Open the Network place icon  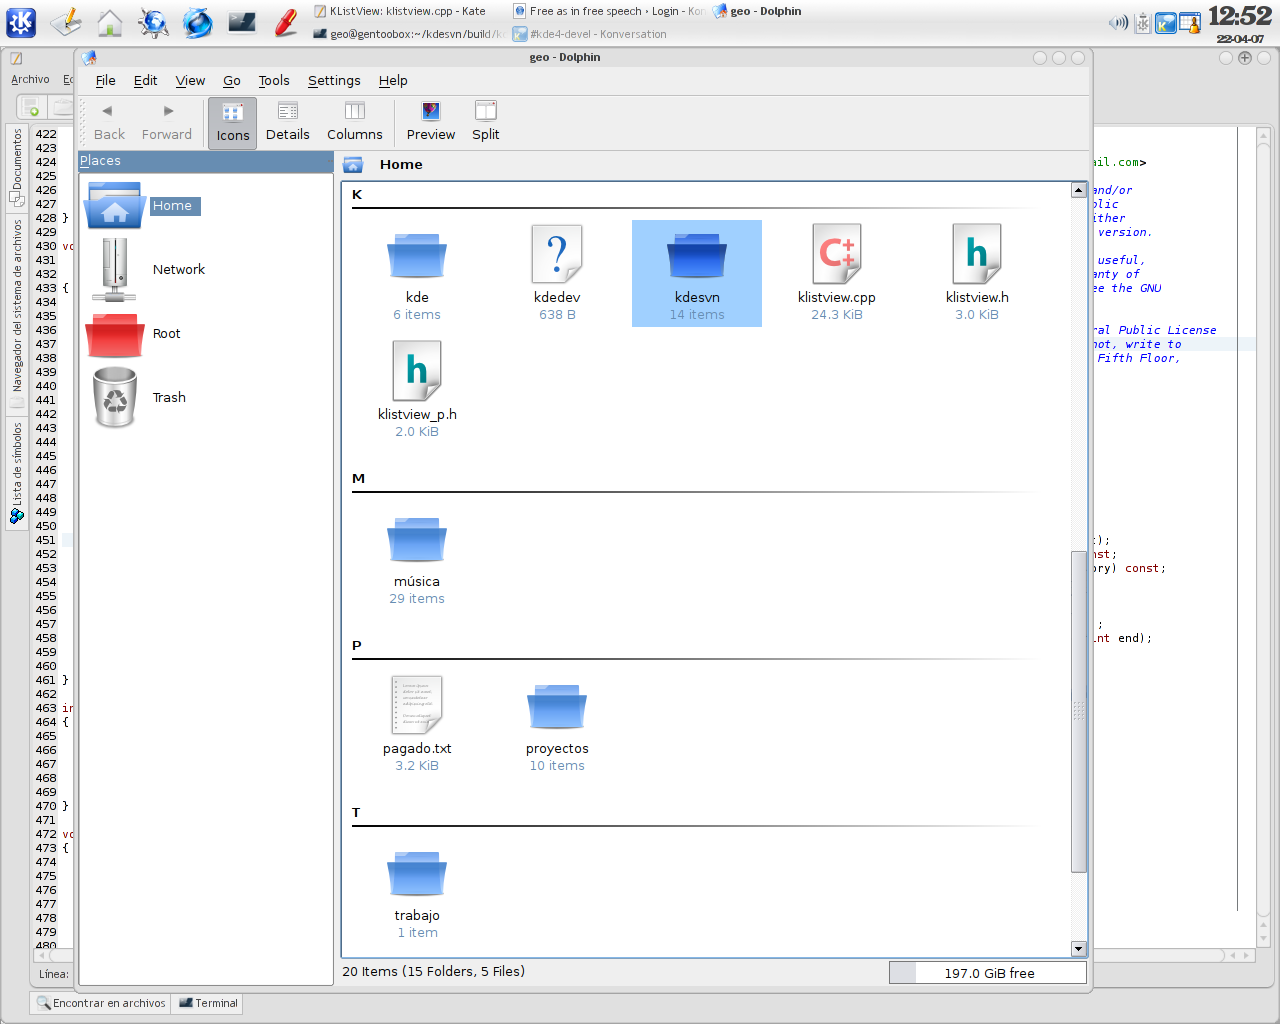(x=115, y=269)
